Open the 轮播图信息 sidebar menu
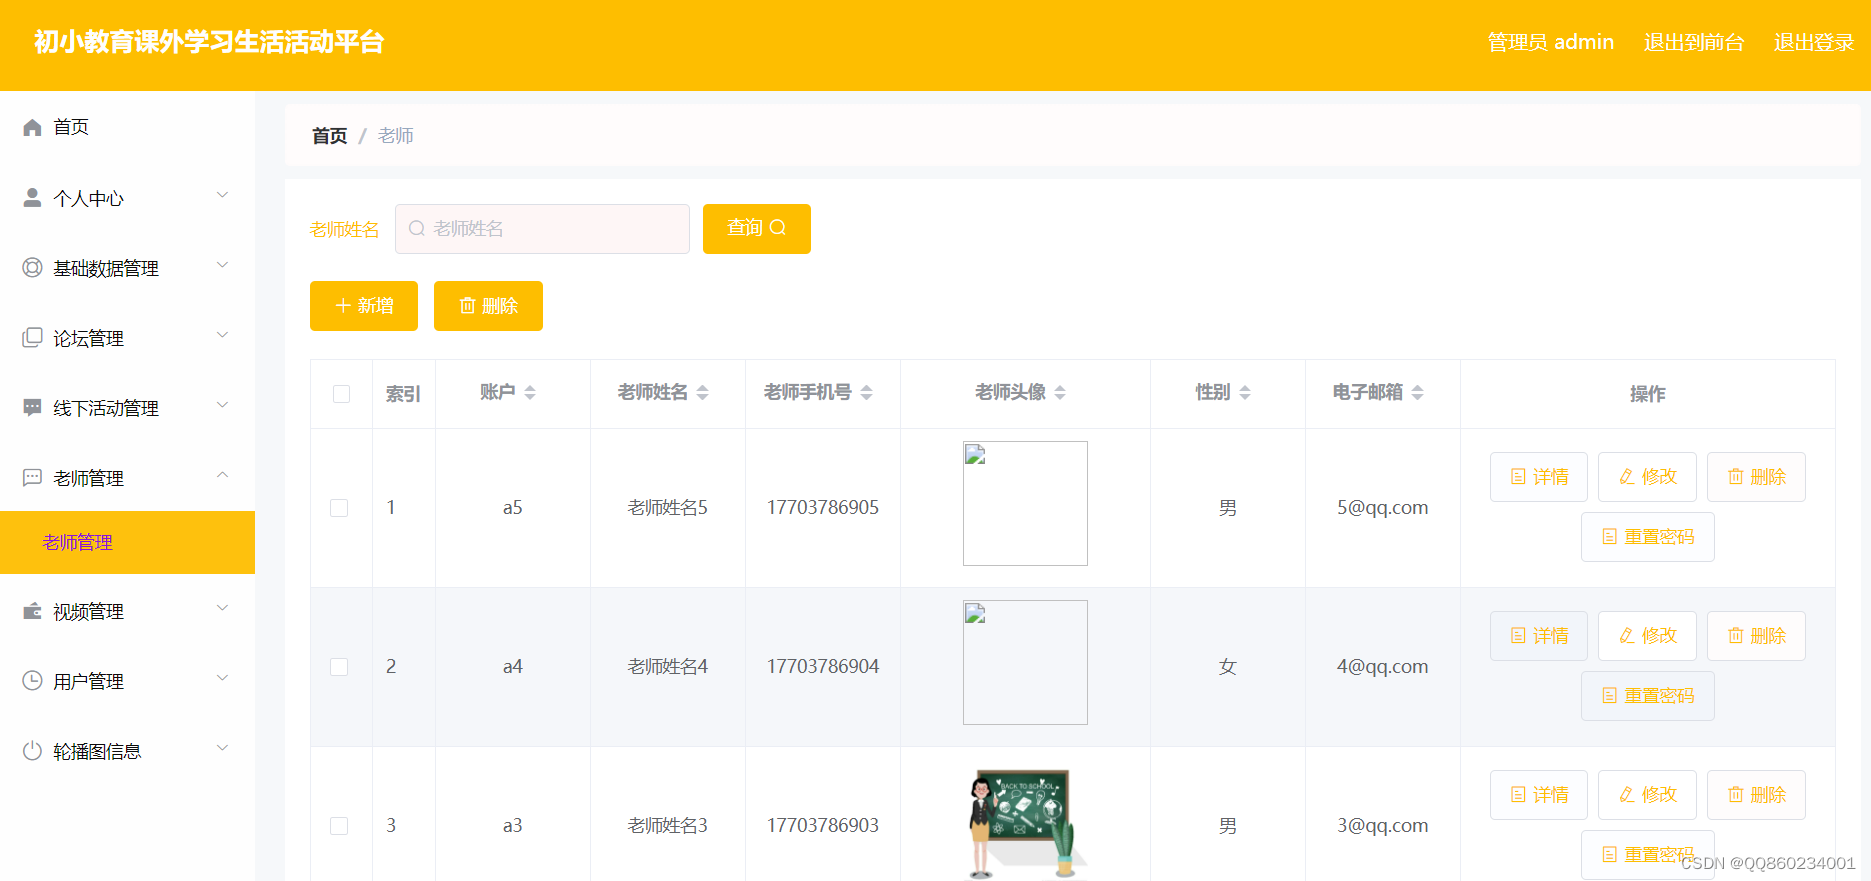The width and height of the screenshot is (1871, 881). coord(127,751)
